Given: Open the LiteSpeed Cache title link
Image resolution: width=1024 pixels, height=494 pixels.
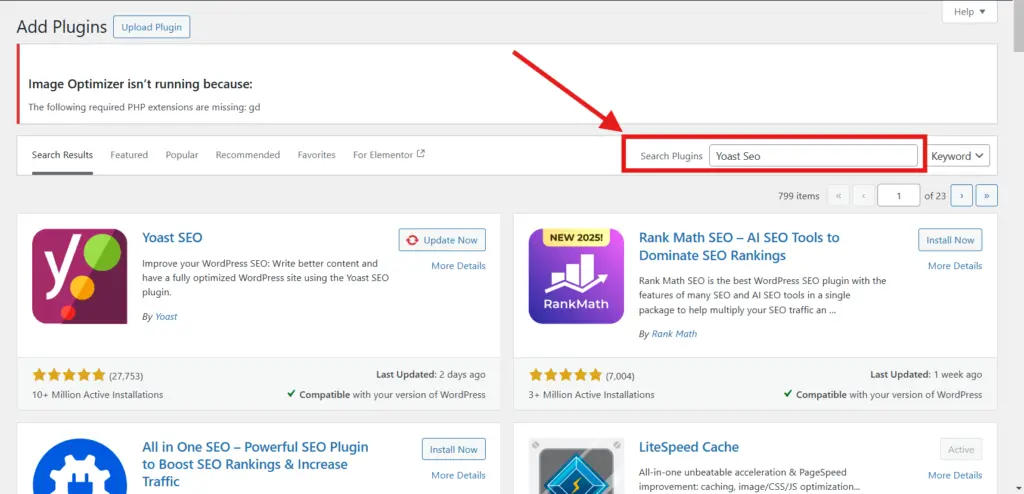Looking at the screenshot, I should point(689,448).
